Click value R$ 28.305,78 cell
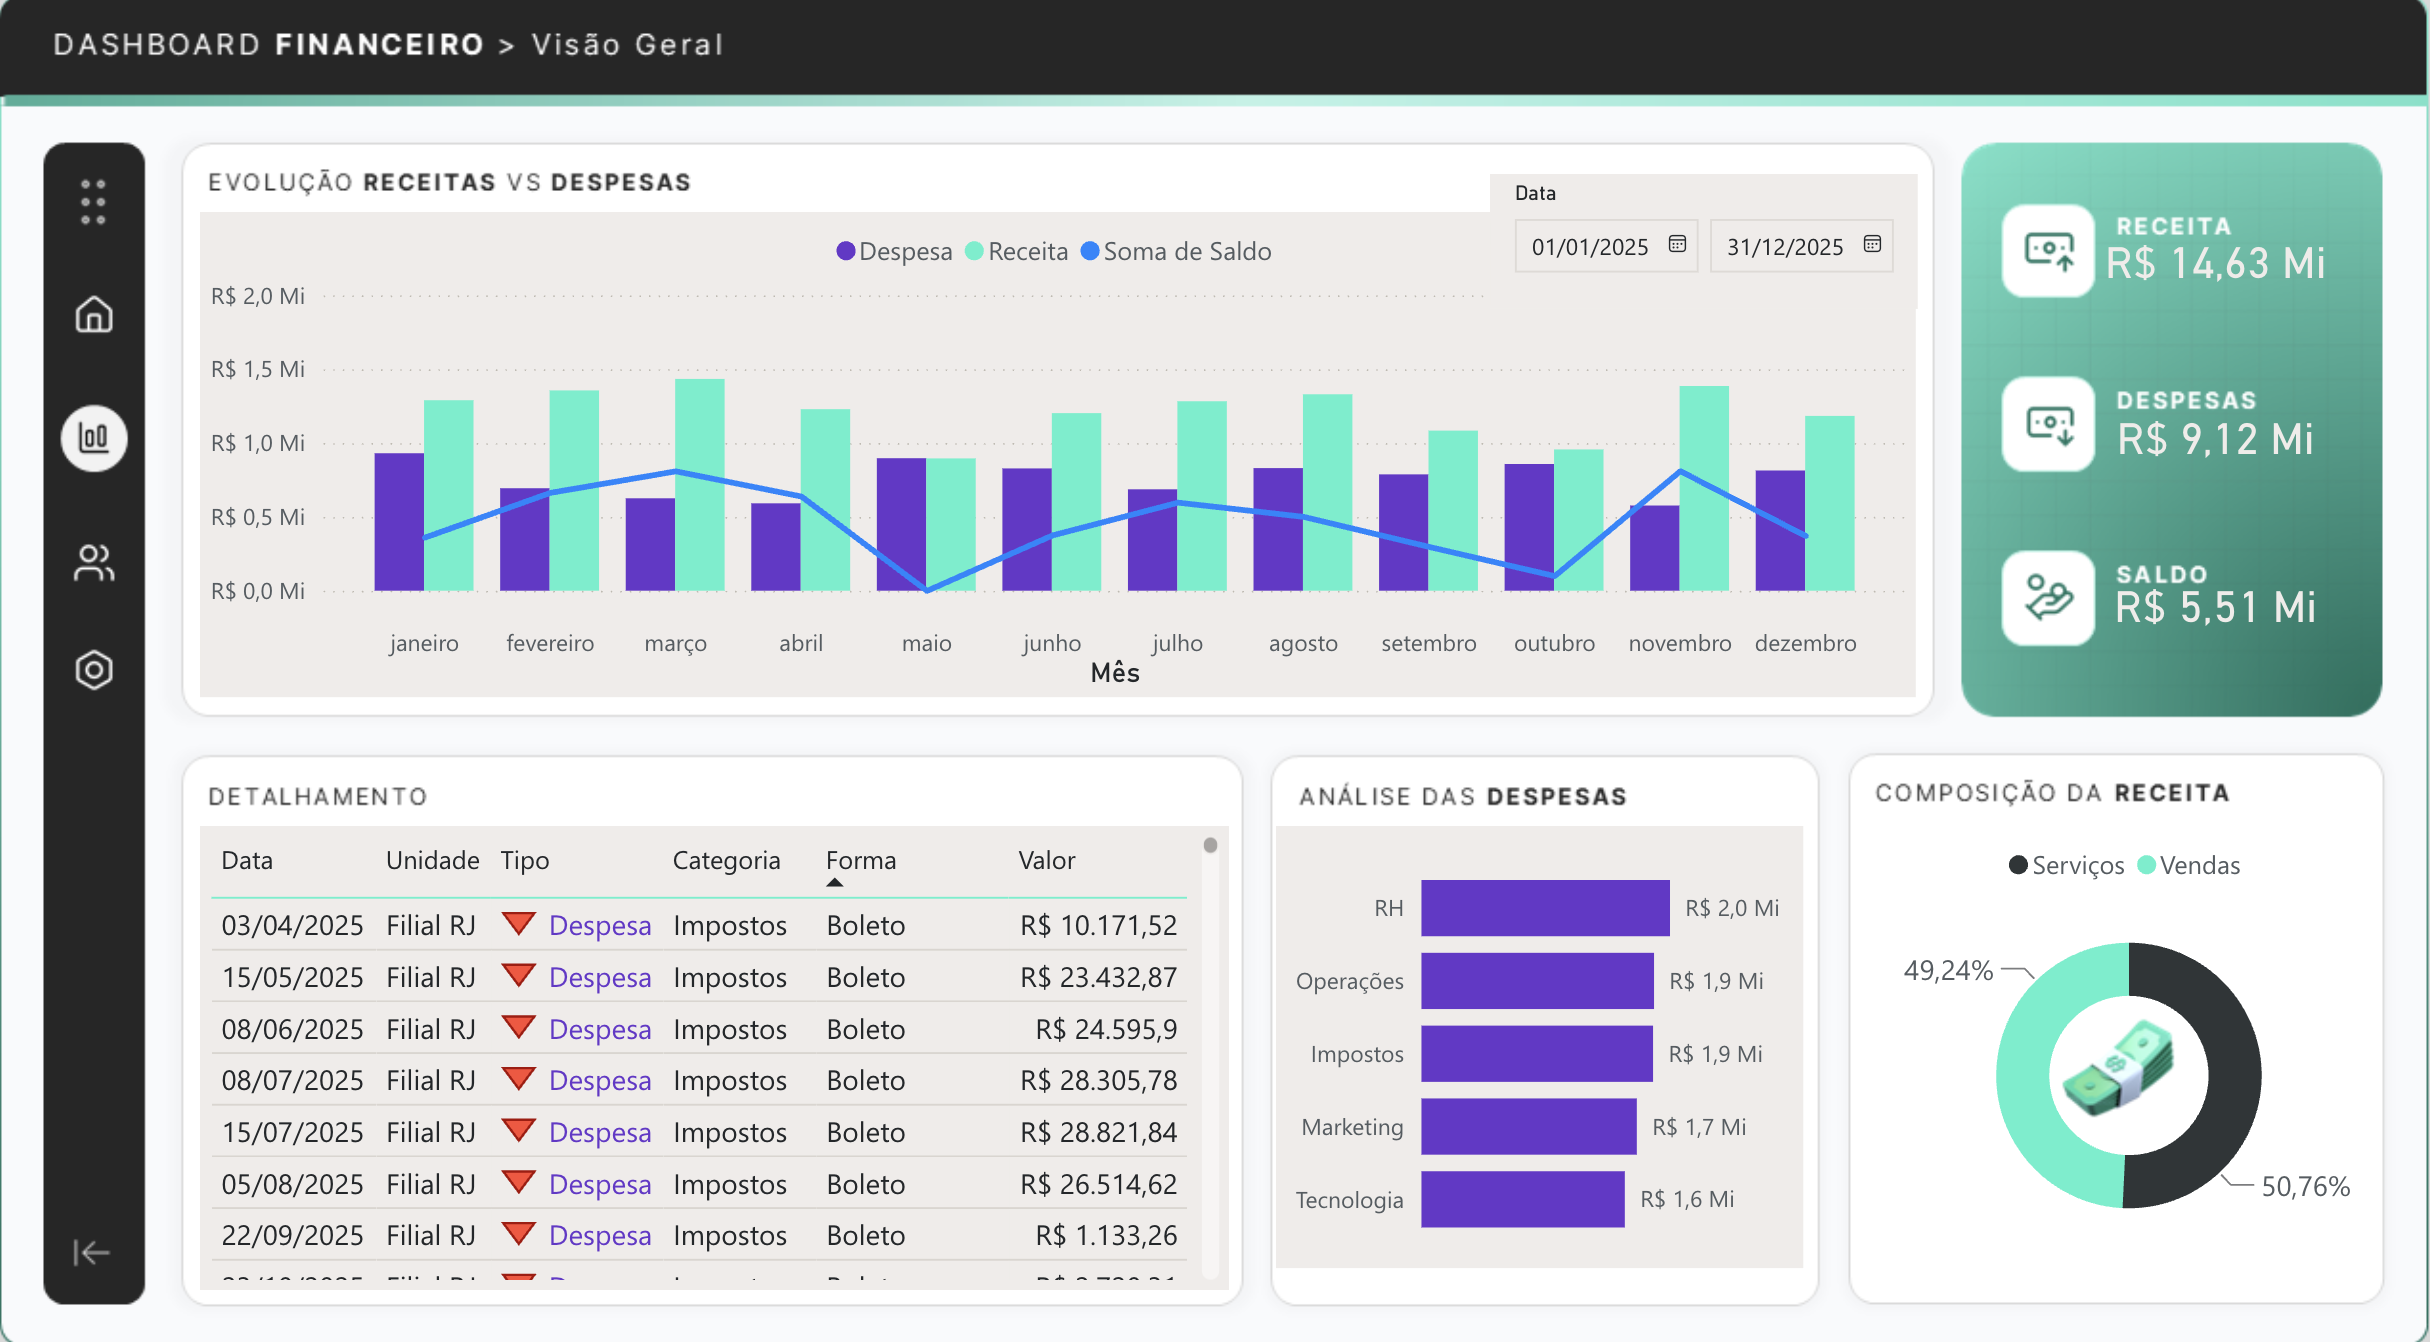 pyautogui.click(x=1098, y=1080)
